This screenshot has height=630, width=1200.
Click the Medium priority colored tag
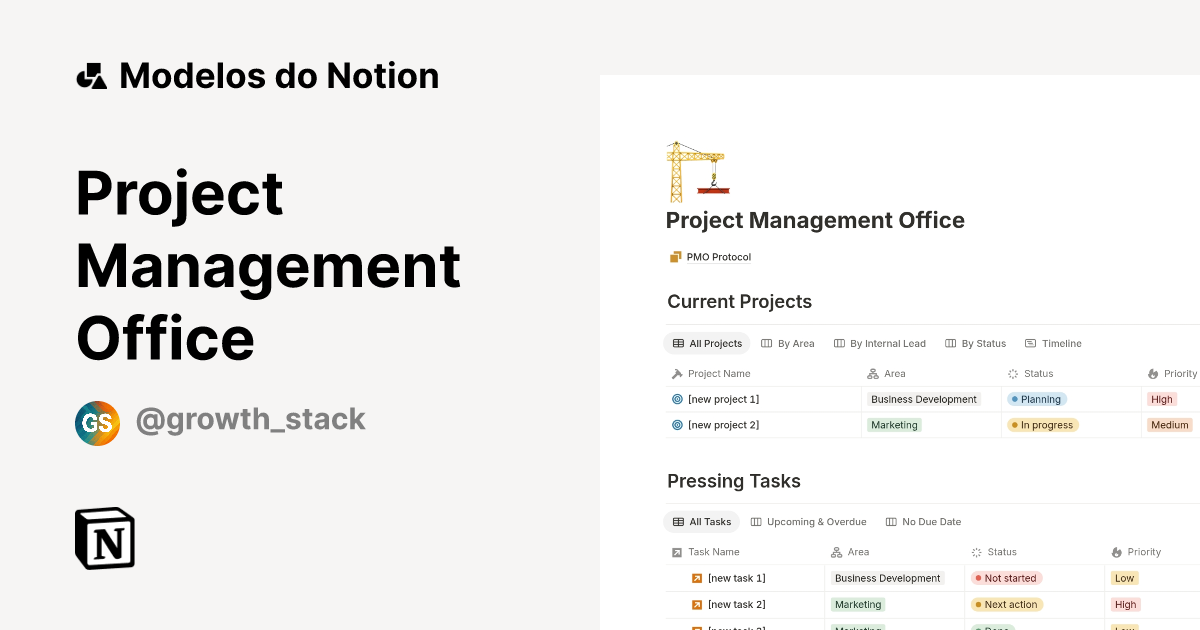1169,425
